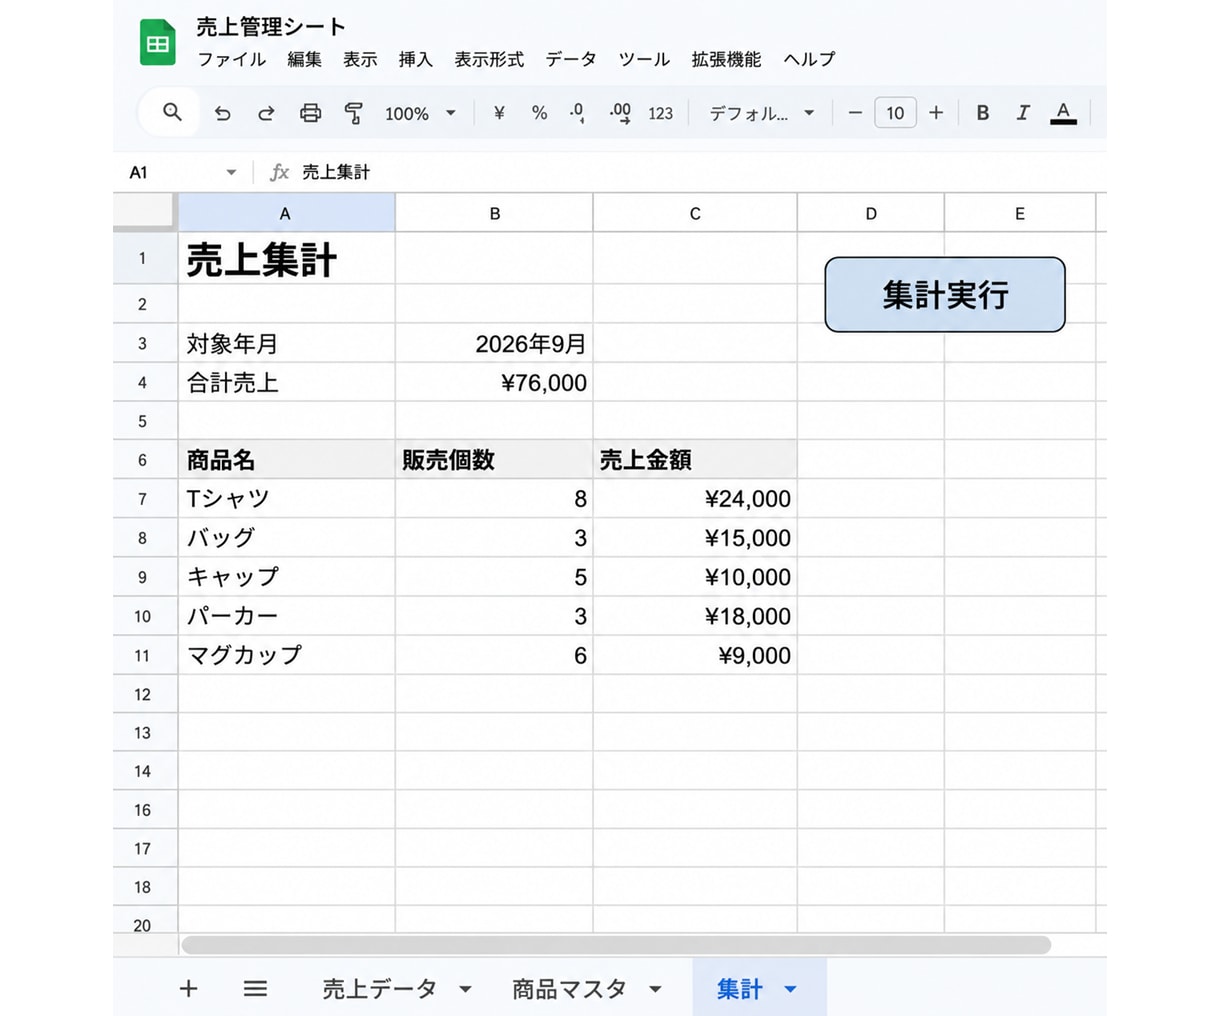Click the document title 売上管理シート
Image resolution: width=1220 pixels, height=1016 pixels.
click(271, 27)
